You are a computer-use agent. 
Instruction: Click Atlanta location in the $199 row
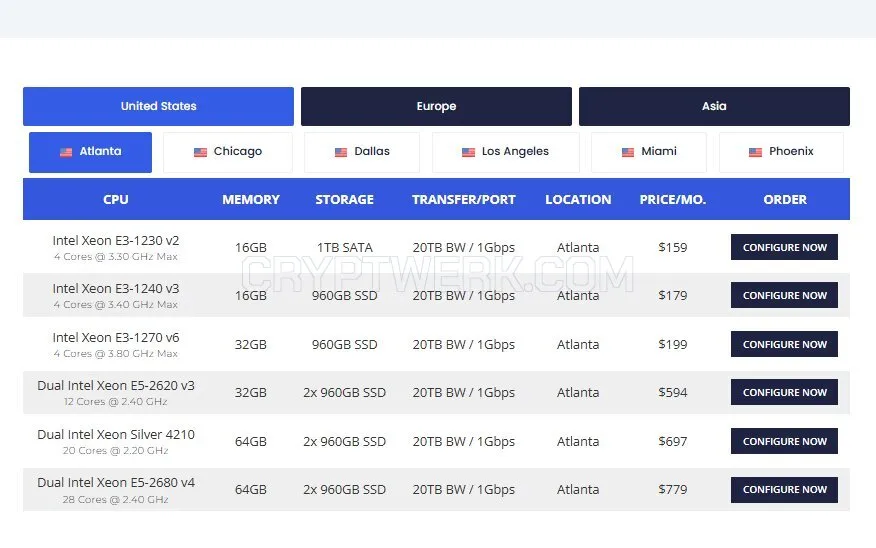coord(578,345)
